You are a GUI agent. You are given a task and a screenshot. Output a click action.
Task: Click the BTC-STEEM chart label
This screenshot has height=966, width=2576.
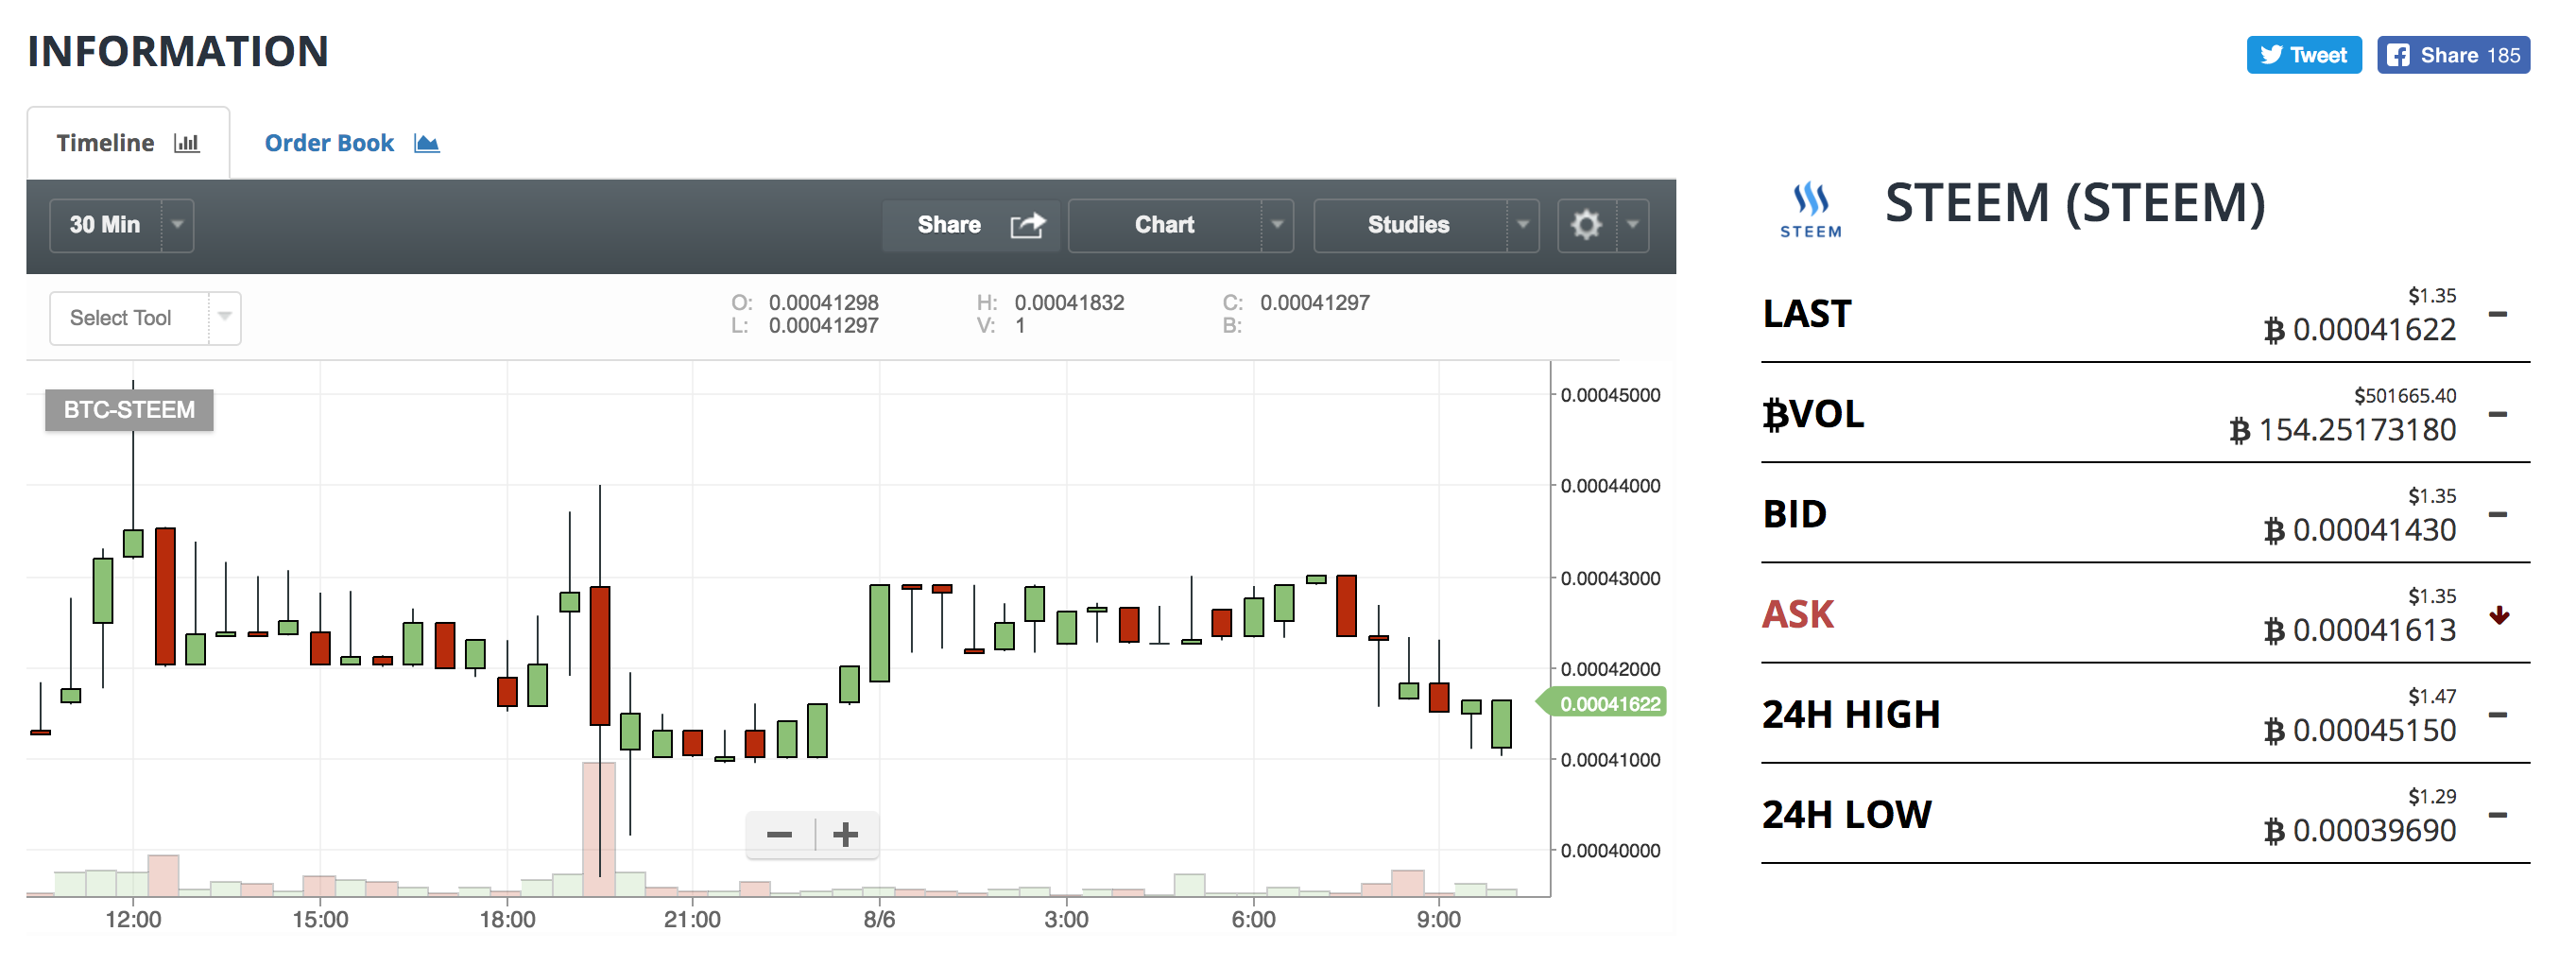pos(129,410)
